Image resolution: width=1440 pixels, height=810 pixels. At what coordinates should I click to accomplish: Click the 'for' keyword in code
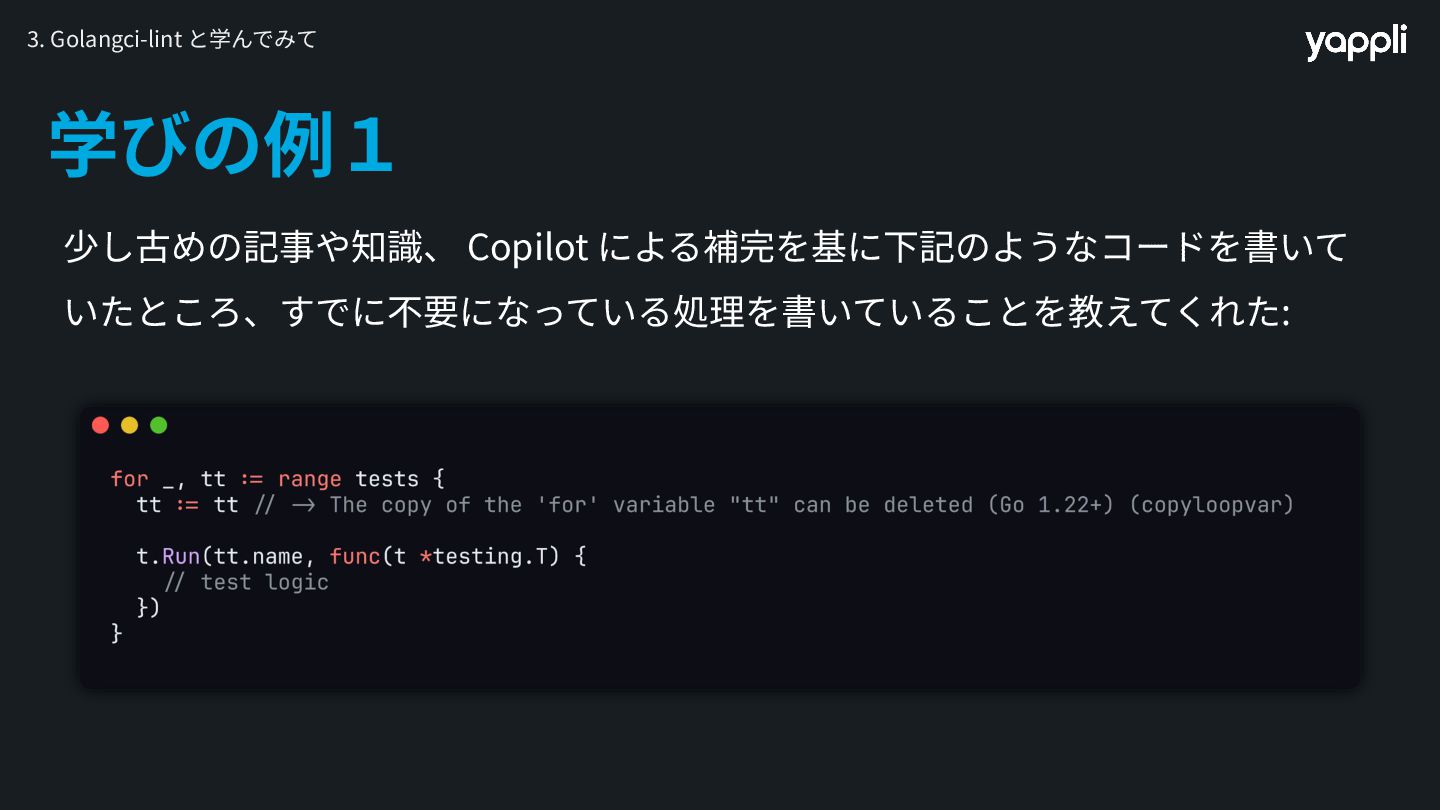[x=129, y=479]
